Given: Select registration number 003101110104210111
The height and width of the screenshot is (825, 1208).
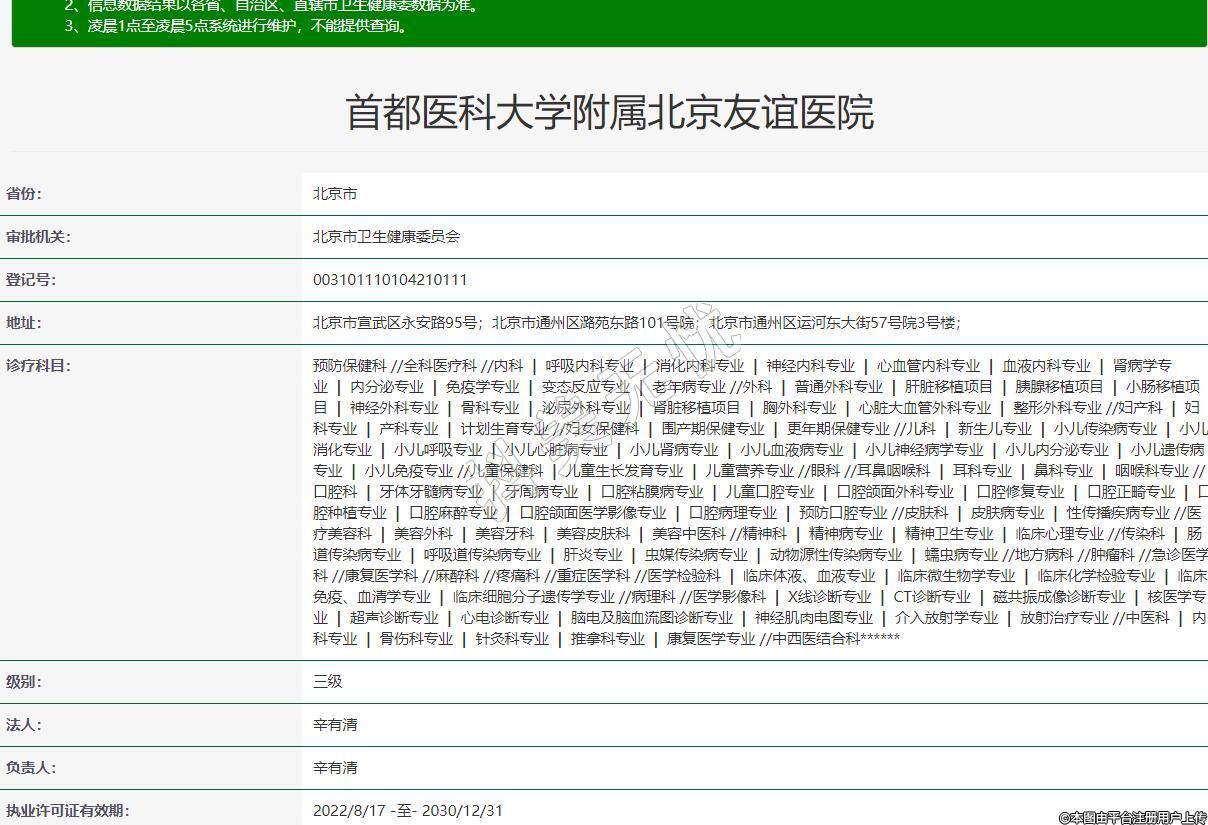Looking at the screenshot, I should click(x=390, y=280).
